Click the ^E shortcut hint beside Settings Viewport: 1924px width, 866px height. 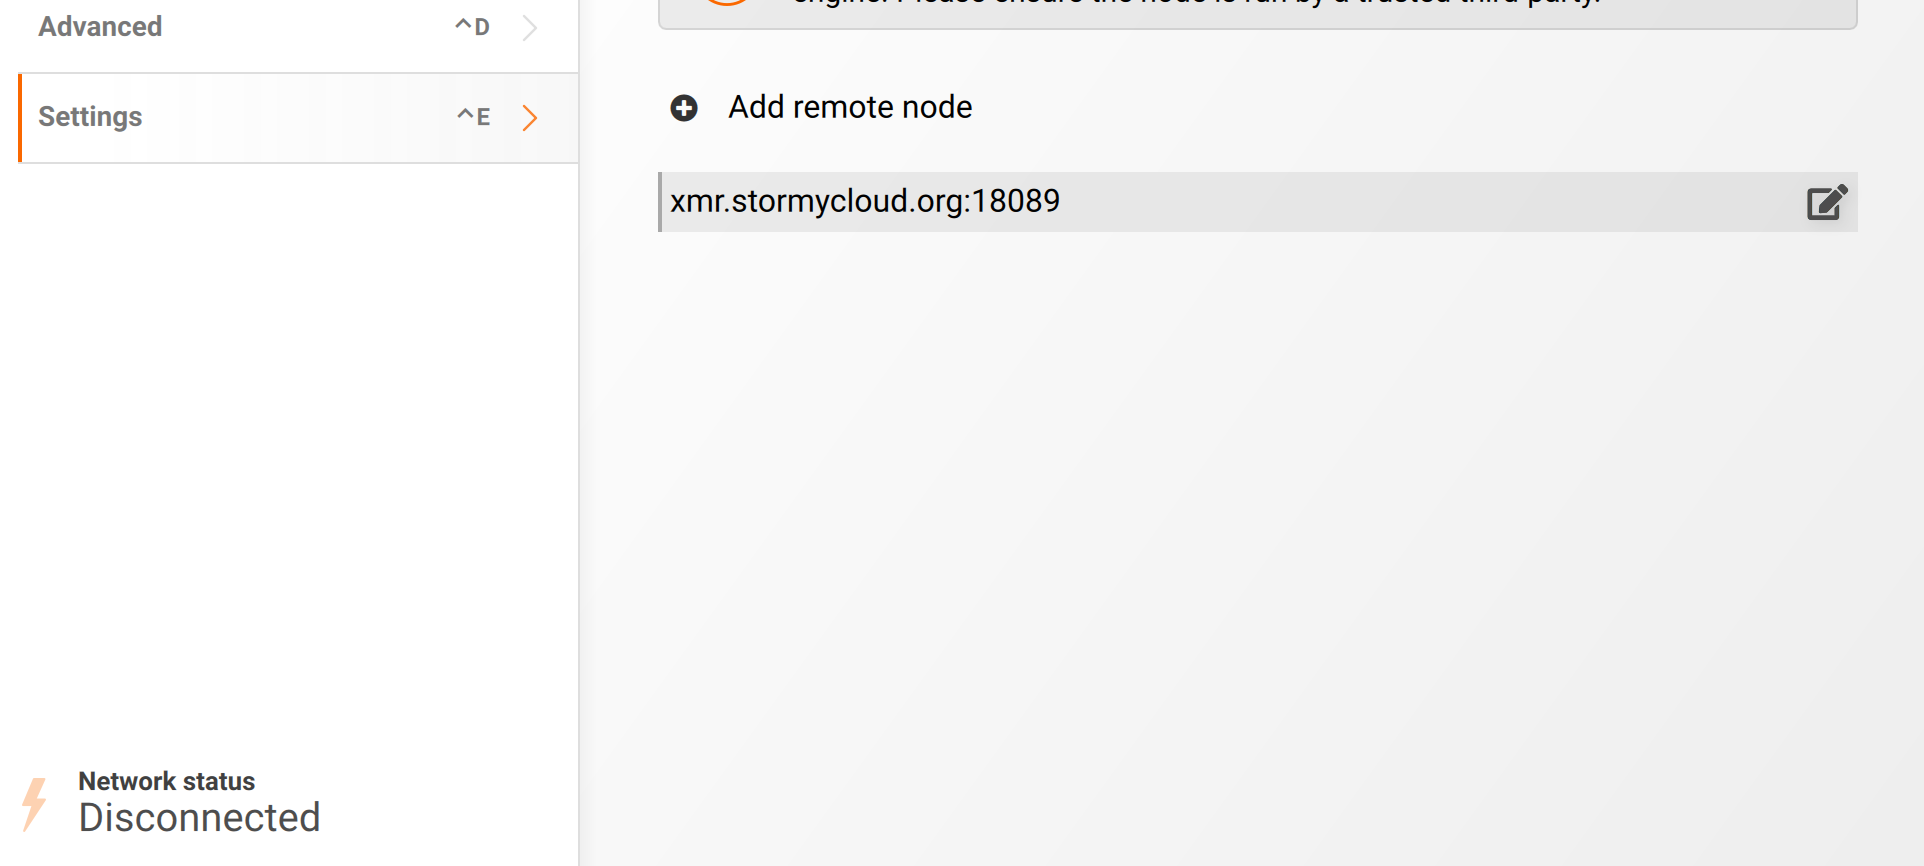(474, 117)
